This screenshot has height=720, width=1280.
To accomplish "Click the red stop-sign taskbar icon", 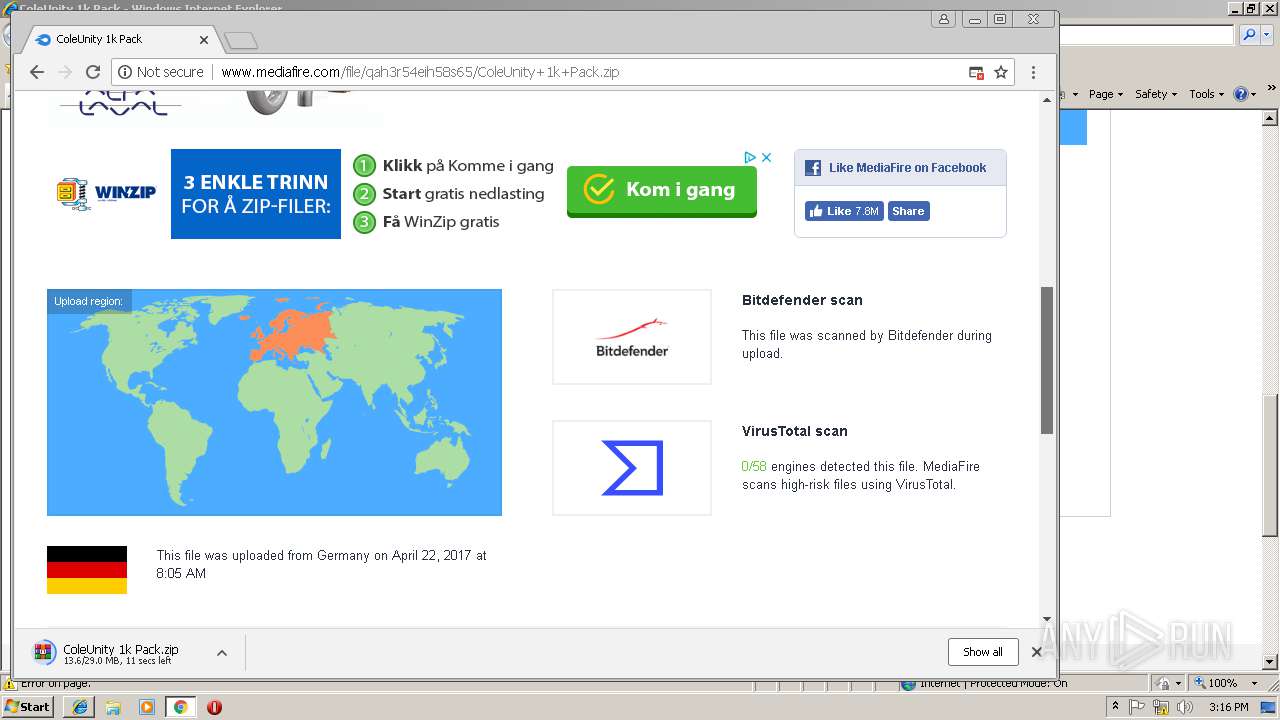I will [214, 707].
